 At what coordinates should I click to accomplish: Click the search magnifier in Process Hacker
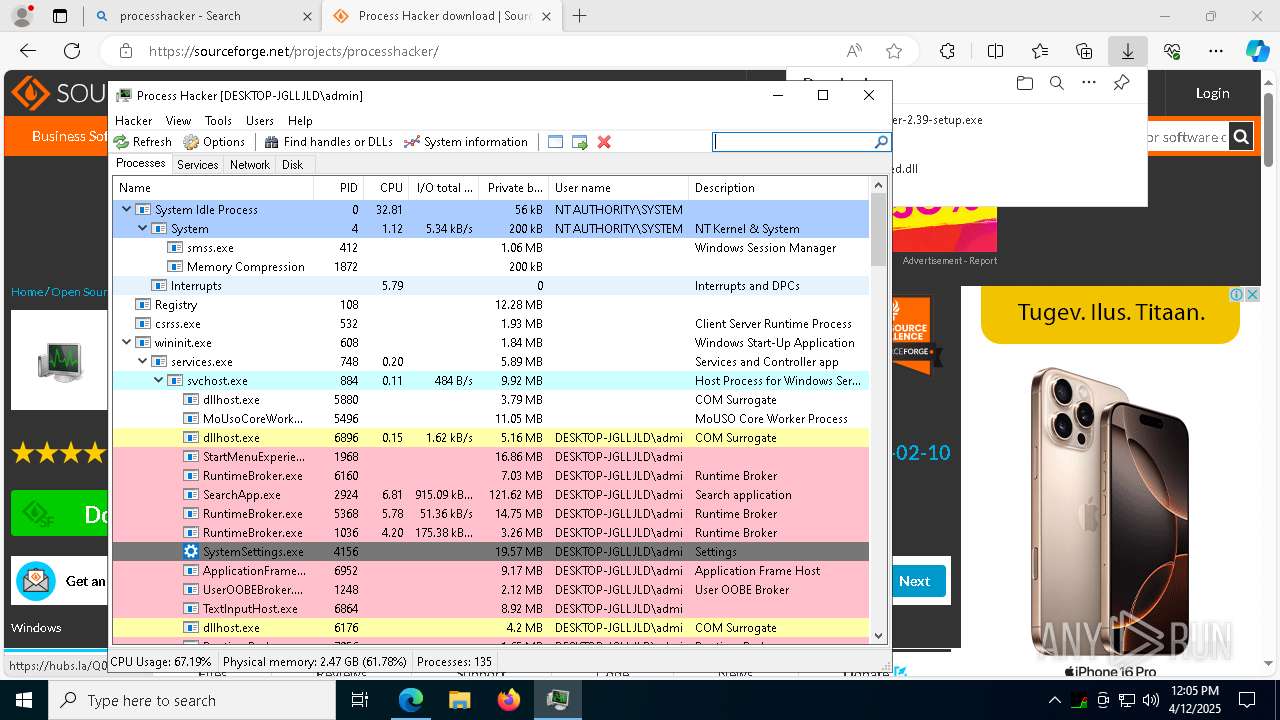point(881,142)
